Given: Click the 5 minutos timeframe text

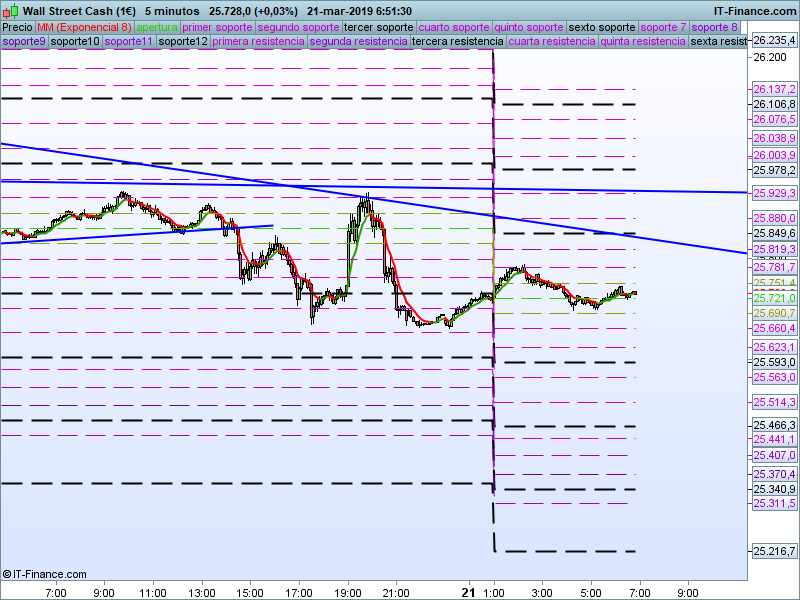Looking at the screenshot, I should (x=172, y=11).
